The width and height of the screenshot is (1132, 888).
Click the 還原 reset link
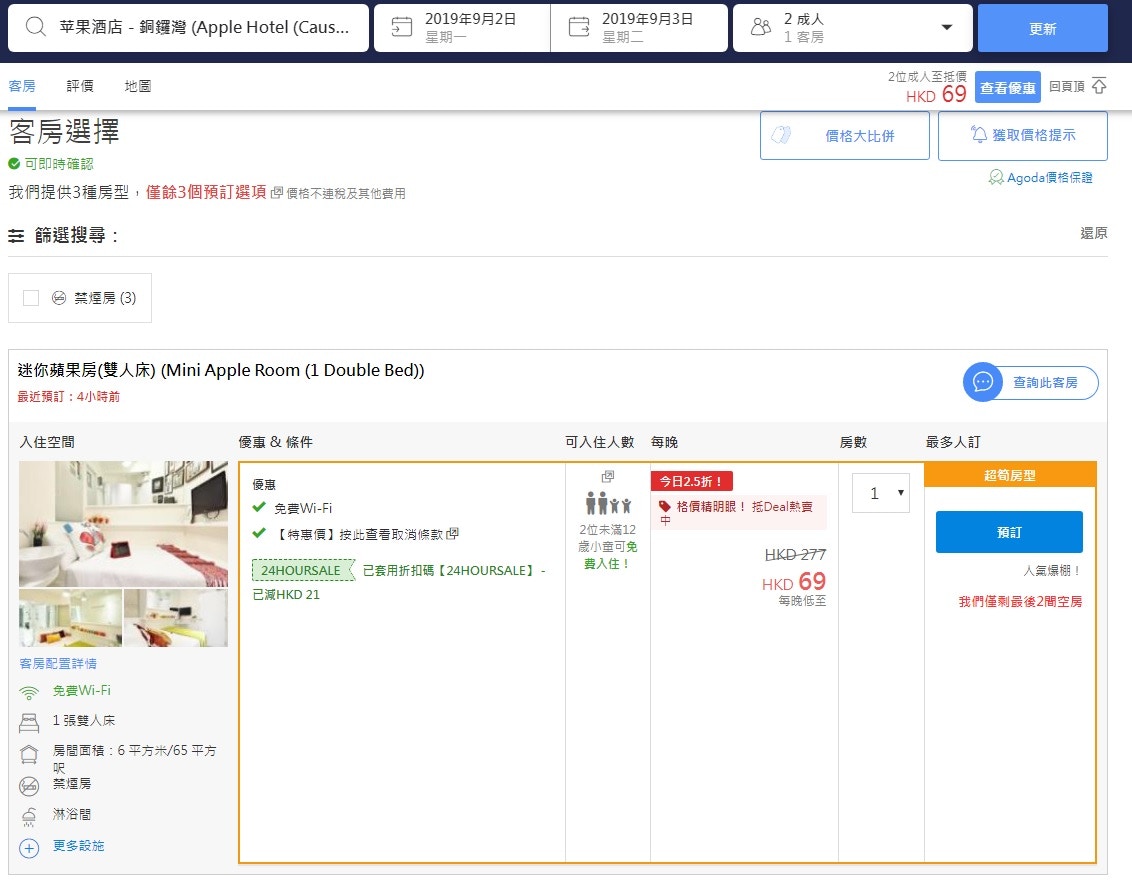tap(1094, 233)
